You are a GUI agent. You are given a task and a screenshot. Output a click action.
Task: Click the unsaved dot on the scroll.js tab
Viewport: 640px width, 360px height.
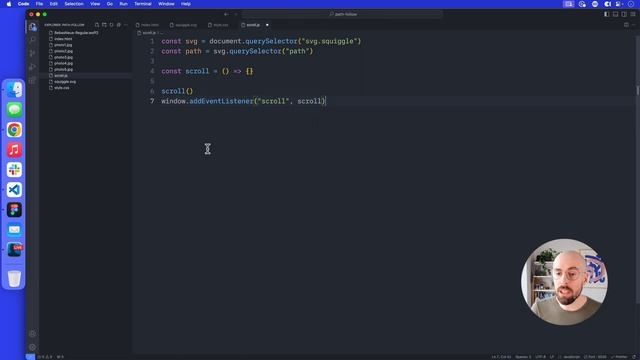[267, 25]
